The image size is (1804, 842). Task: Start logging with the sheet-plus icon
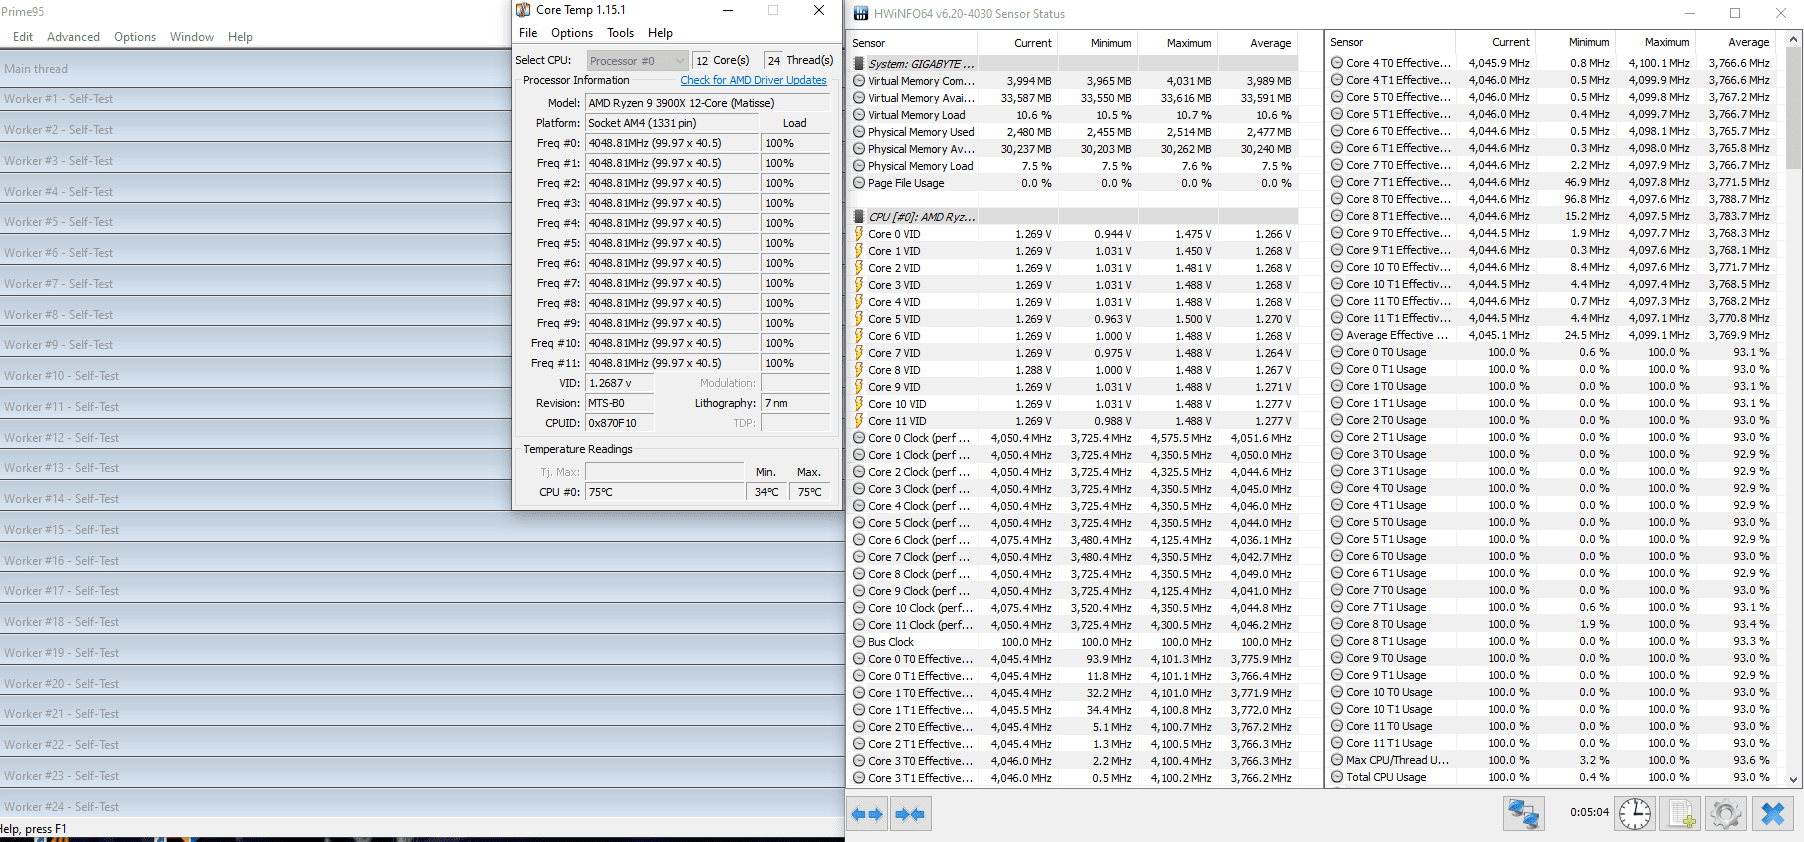(1680, 814)
